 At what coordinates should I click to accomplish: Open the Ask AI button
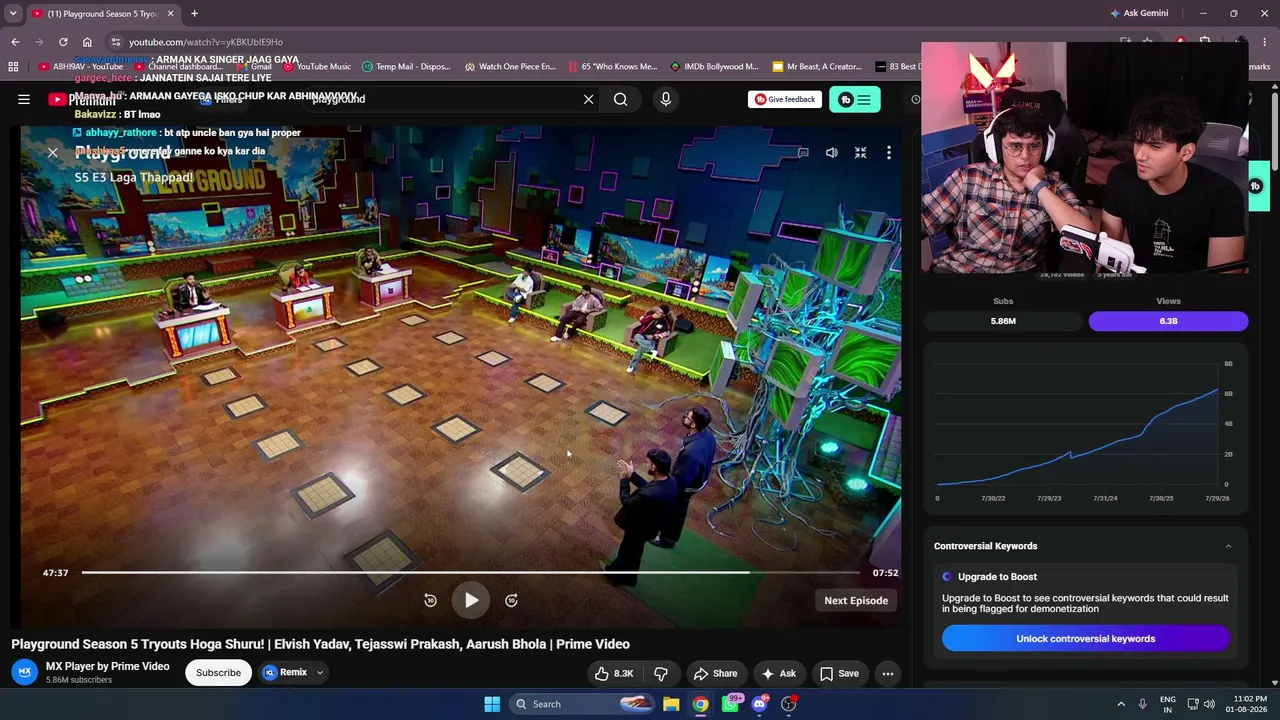(x=778, y=673)
